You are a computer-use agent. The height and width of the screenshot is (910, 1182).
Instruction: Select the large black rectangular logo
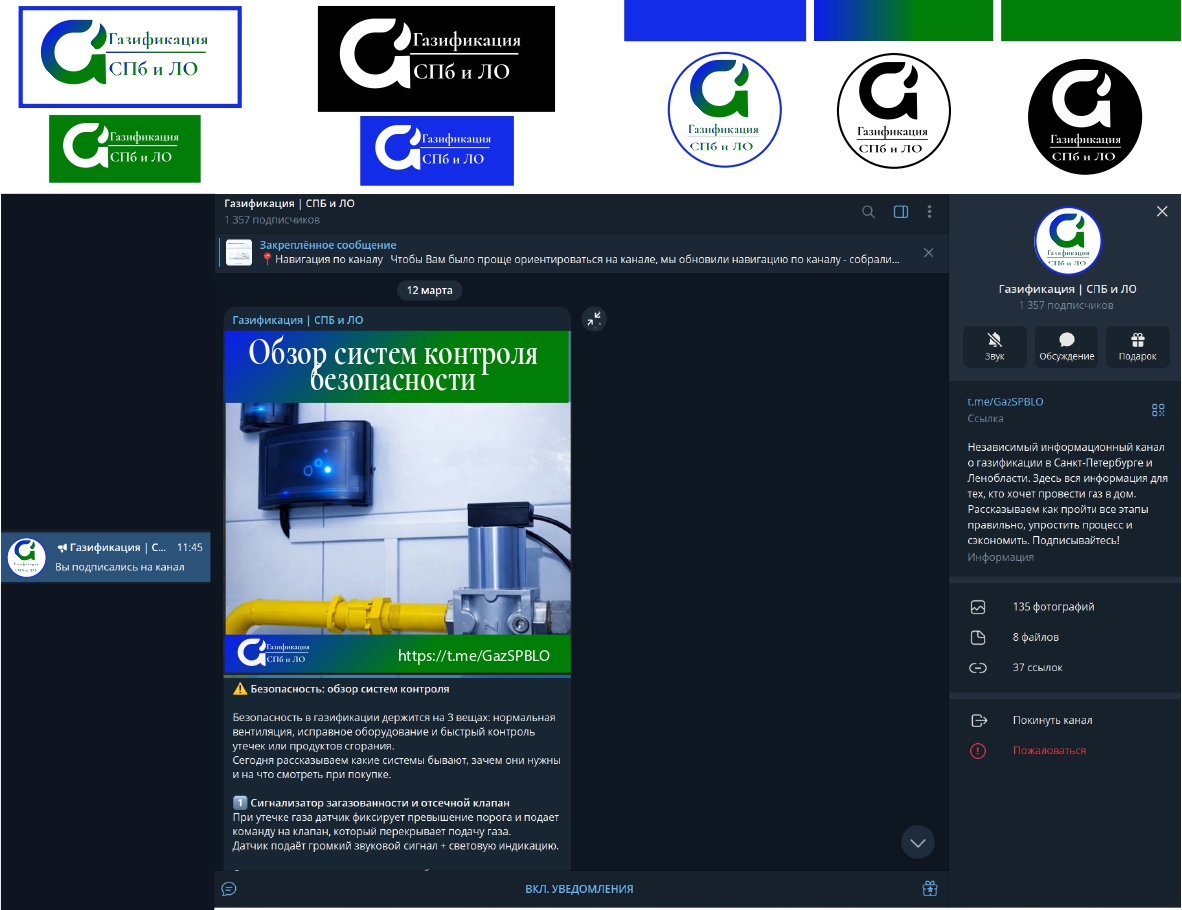click(x=436, y=59)
